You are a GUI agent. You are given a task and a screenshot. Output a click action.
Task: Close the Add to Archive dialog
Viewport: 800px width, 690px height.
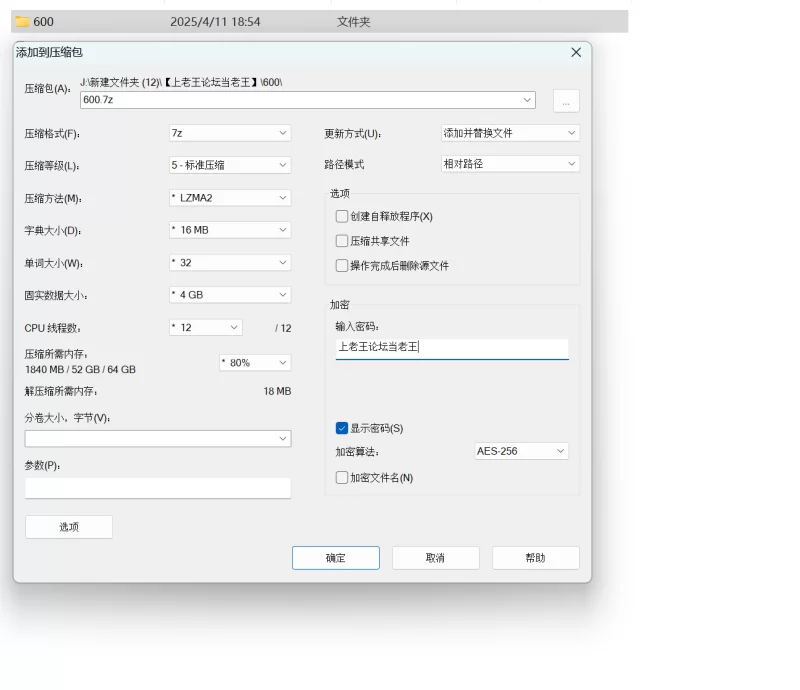(576, 52)
